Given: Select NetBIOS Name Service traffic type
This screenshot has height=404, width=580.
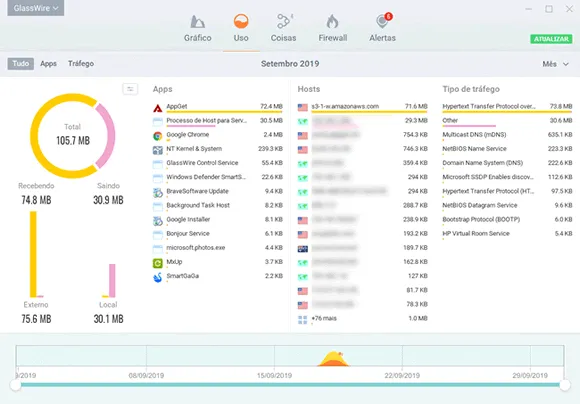Looking at the screenshot, I should click(x=508, y=150).
